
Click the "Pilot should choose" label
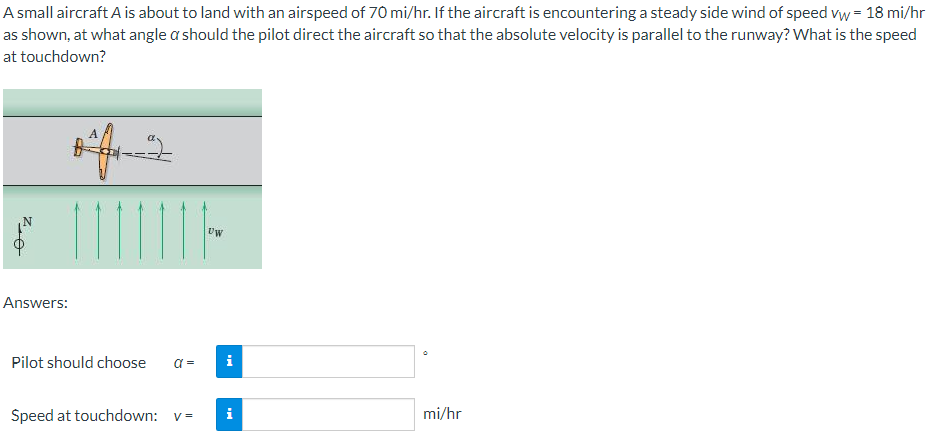pos(79,362)
